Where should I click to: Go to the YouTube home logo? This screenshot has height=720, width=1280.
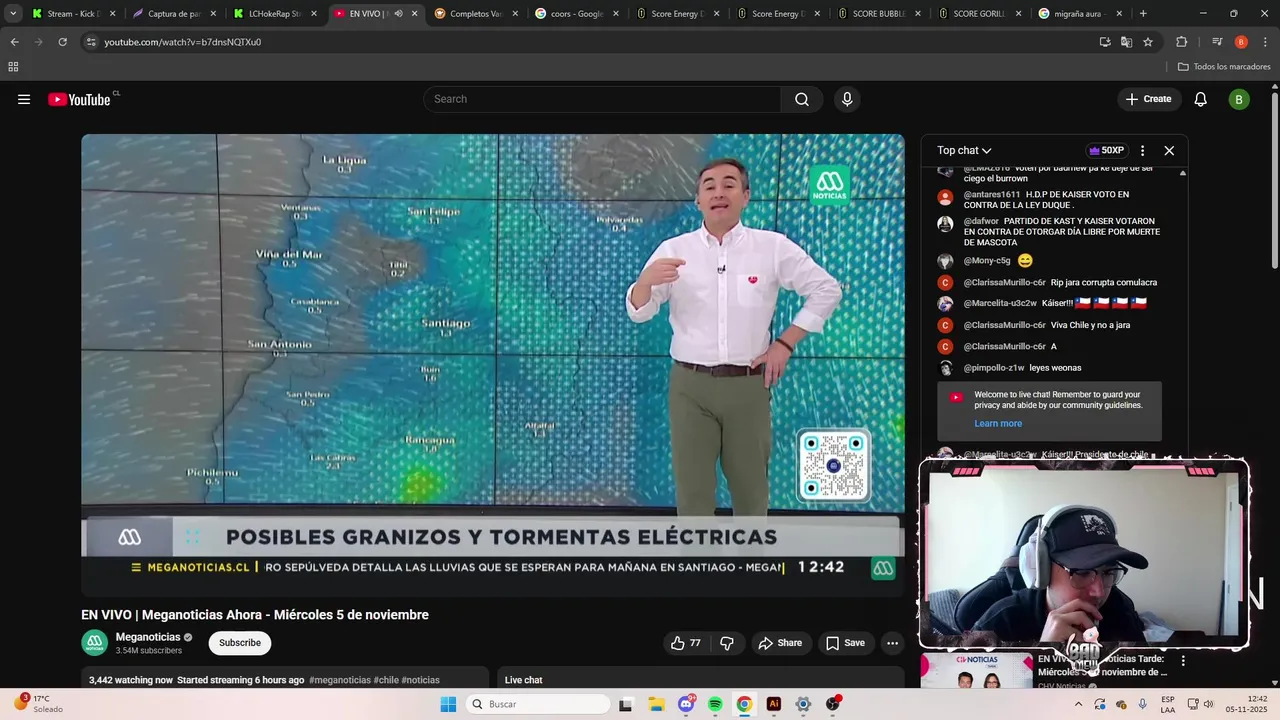pos(79,99)
